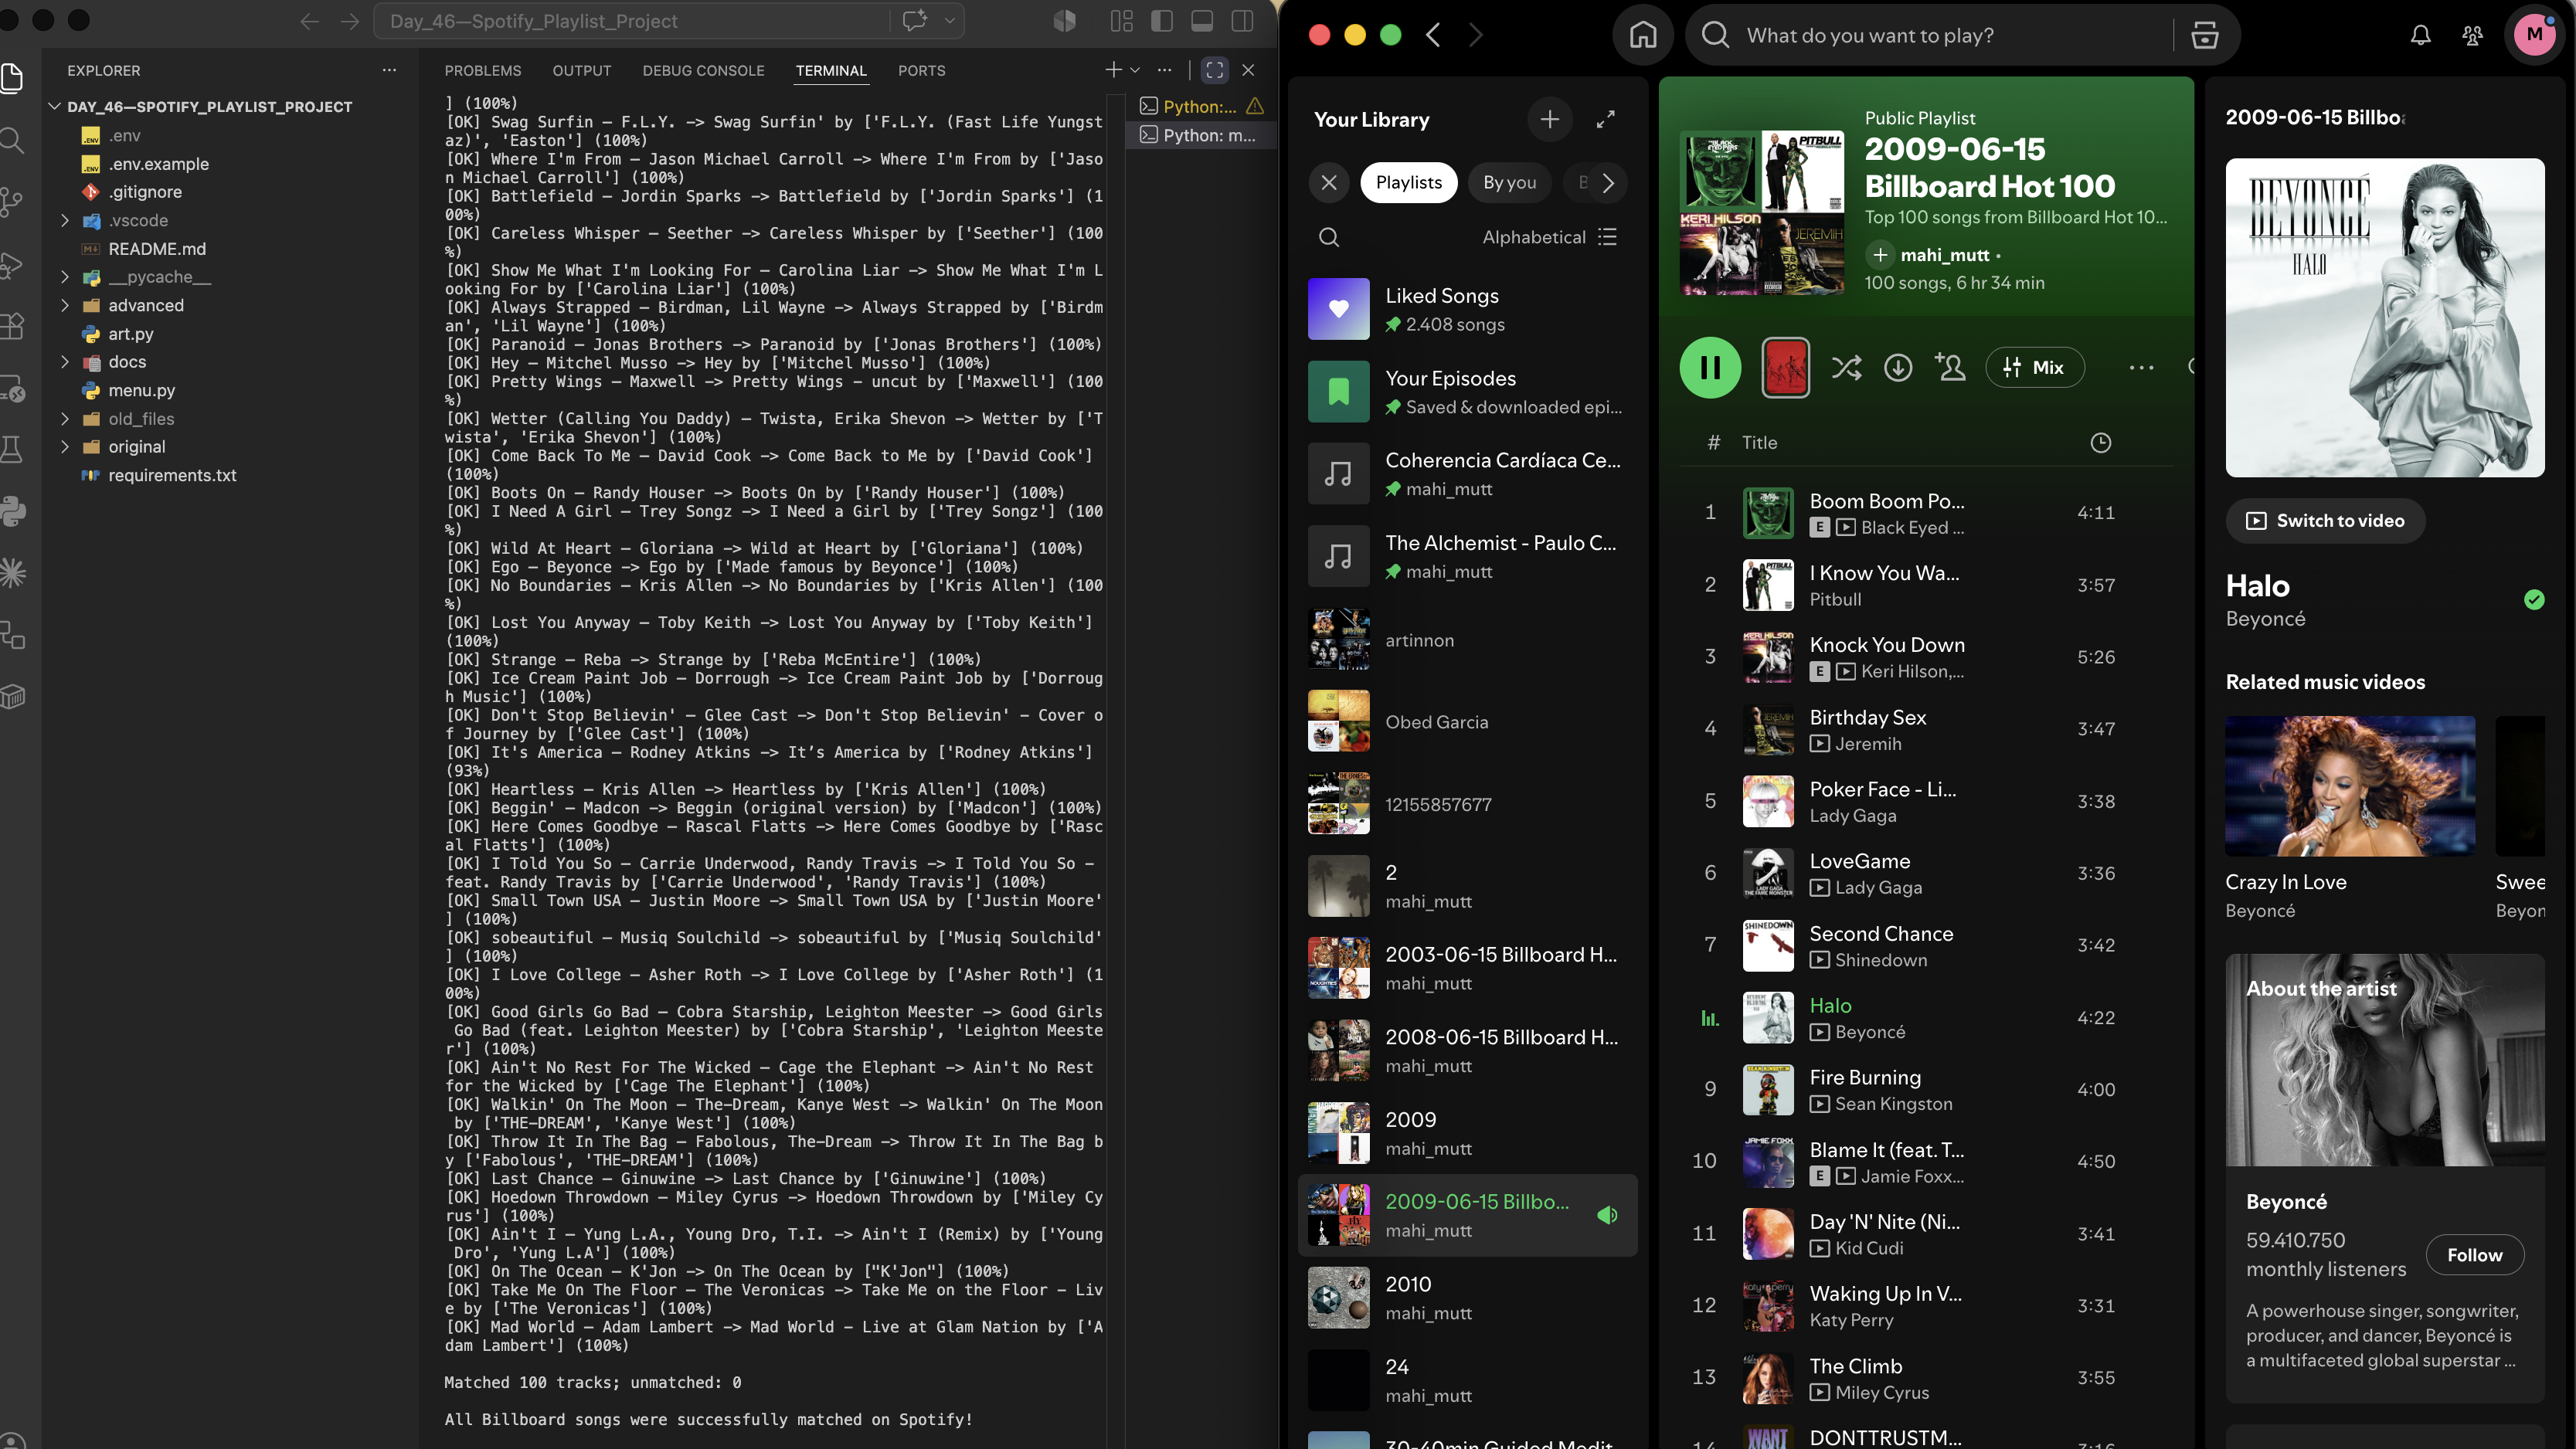Open the playlist cover art collage
The width and height of the screenshot is (2576, 1449).
click(1761, 212)
